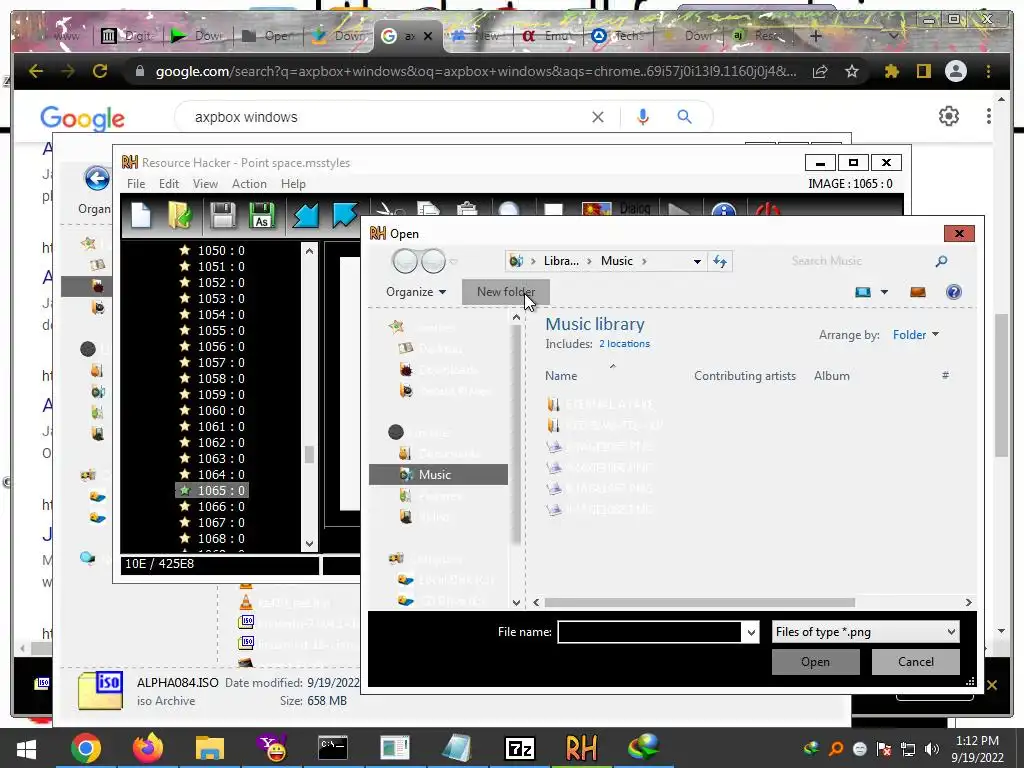Screen dimensions: 1024x768
Task: Expand the Chrome tab search chevron
Action: click(893, 36)
